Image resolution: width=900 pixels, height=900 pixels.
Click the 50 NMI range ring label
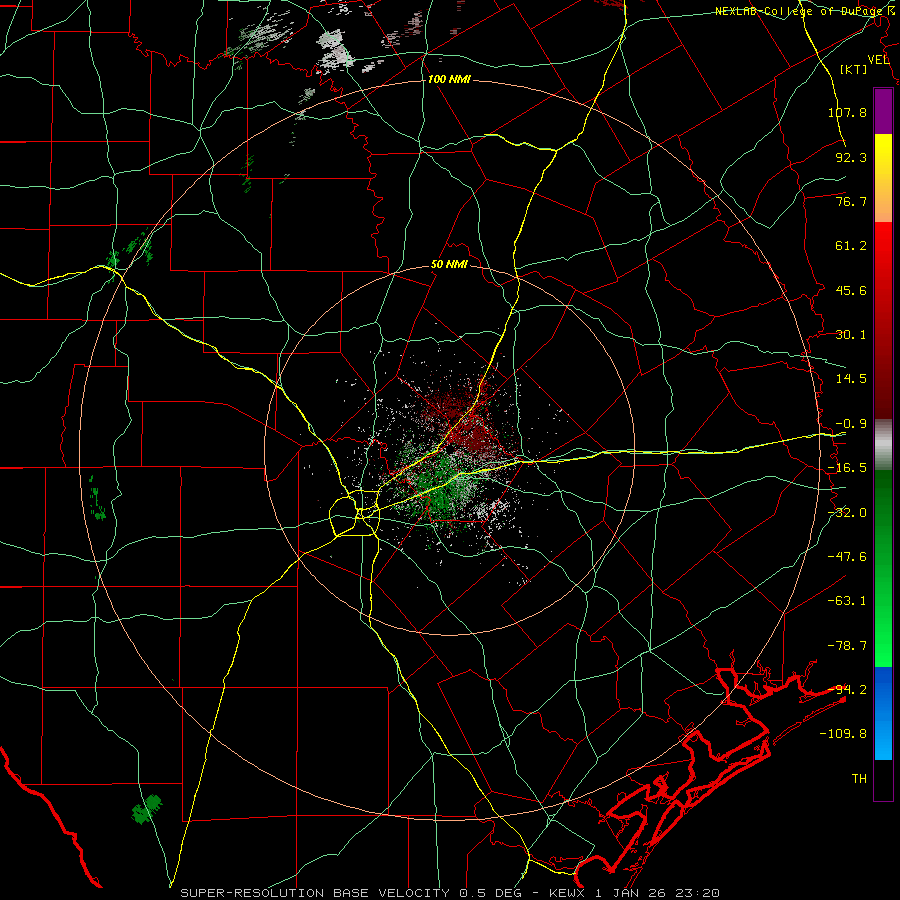(449, 265)
